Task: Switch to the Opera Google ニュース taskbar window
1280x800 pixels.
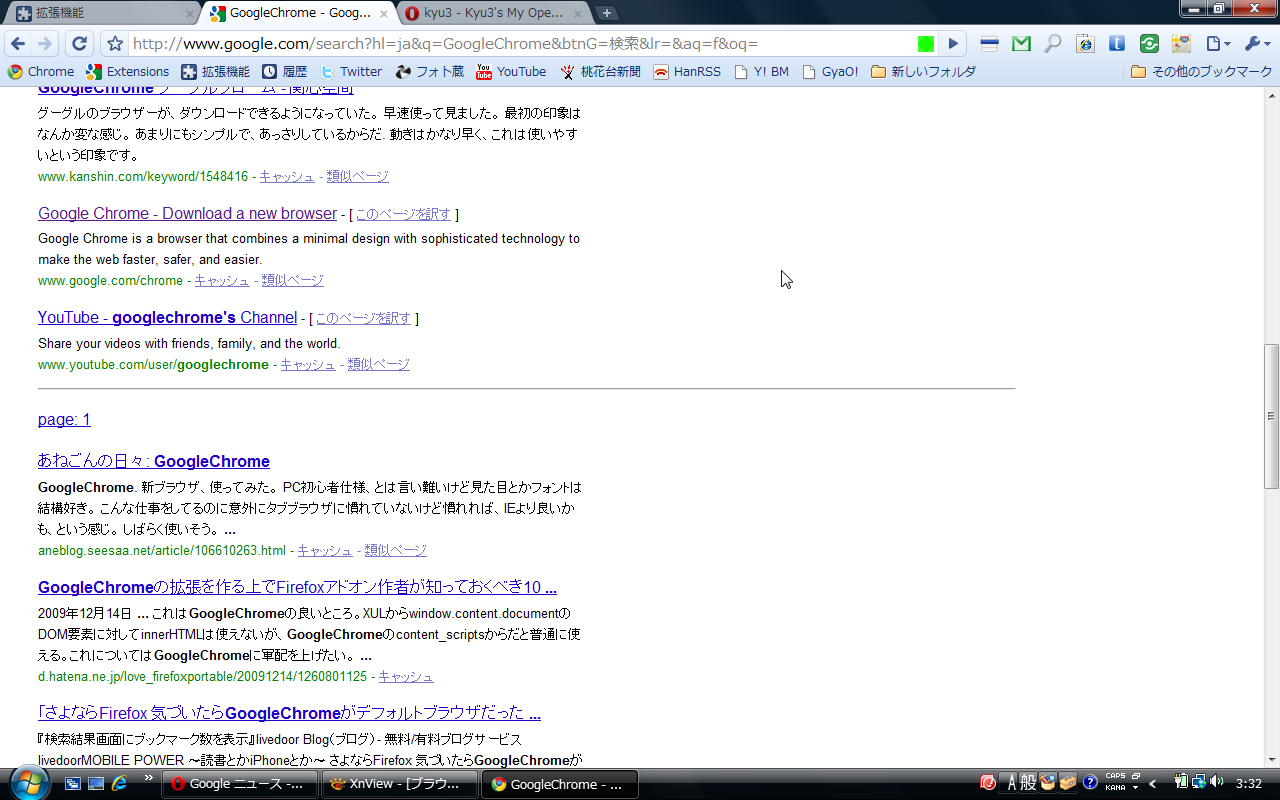Action: [x=240, y=784]
